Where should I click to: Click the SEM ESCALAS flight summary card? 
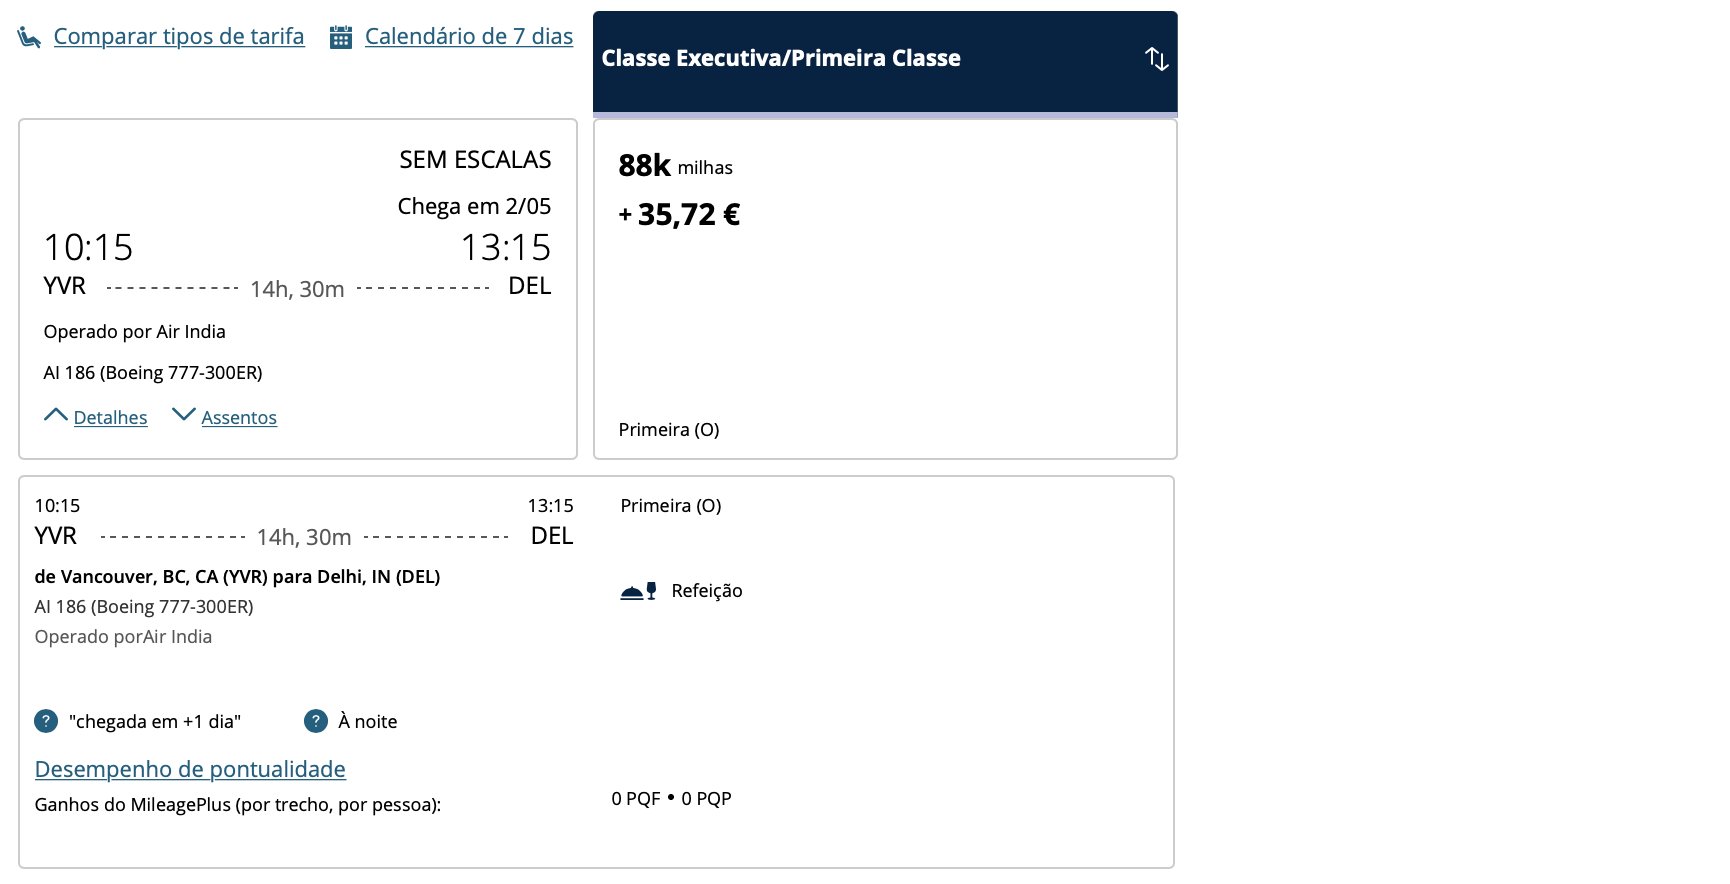click(298, 289)
